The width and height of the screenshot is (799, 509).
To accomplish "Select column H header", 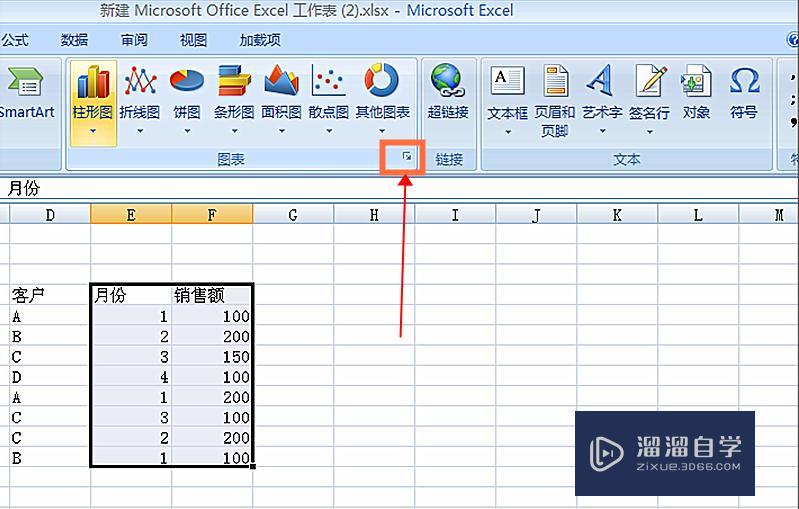I will coord(374,215).
